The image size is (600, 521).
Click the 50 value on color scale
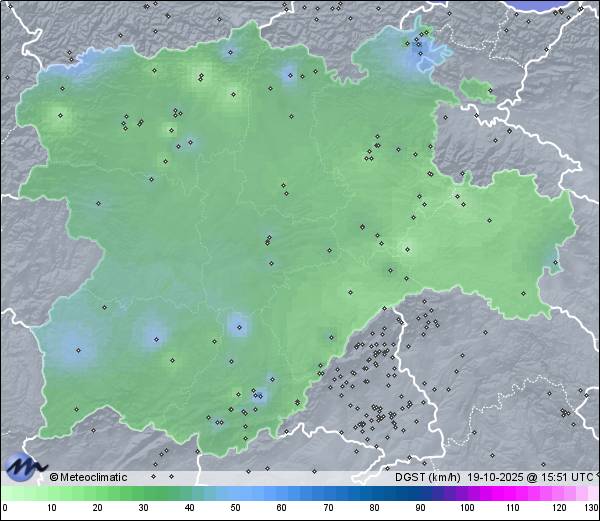click(235, 508)
